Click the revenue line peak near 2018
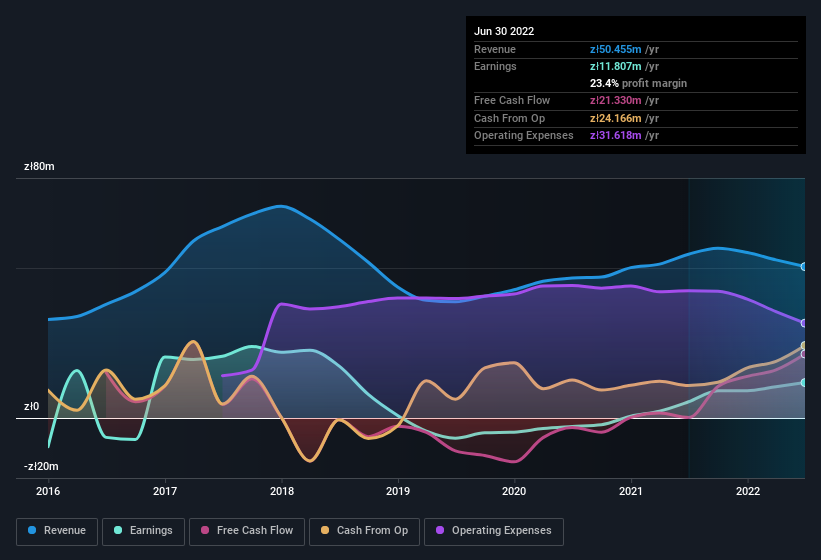The width and height of the screenshot is (821, 560). (282, 206)
